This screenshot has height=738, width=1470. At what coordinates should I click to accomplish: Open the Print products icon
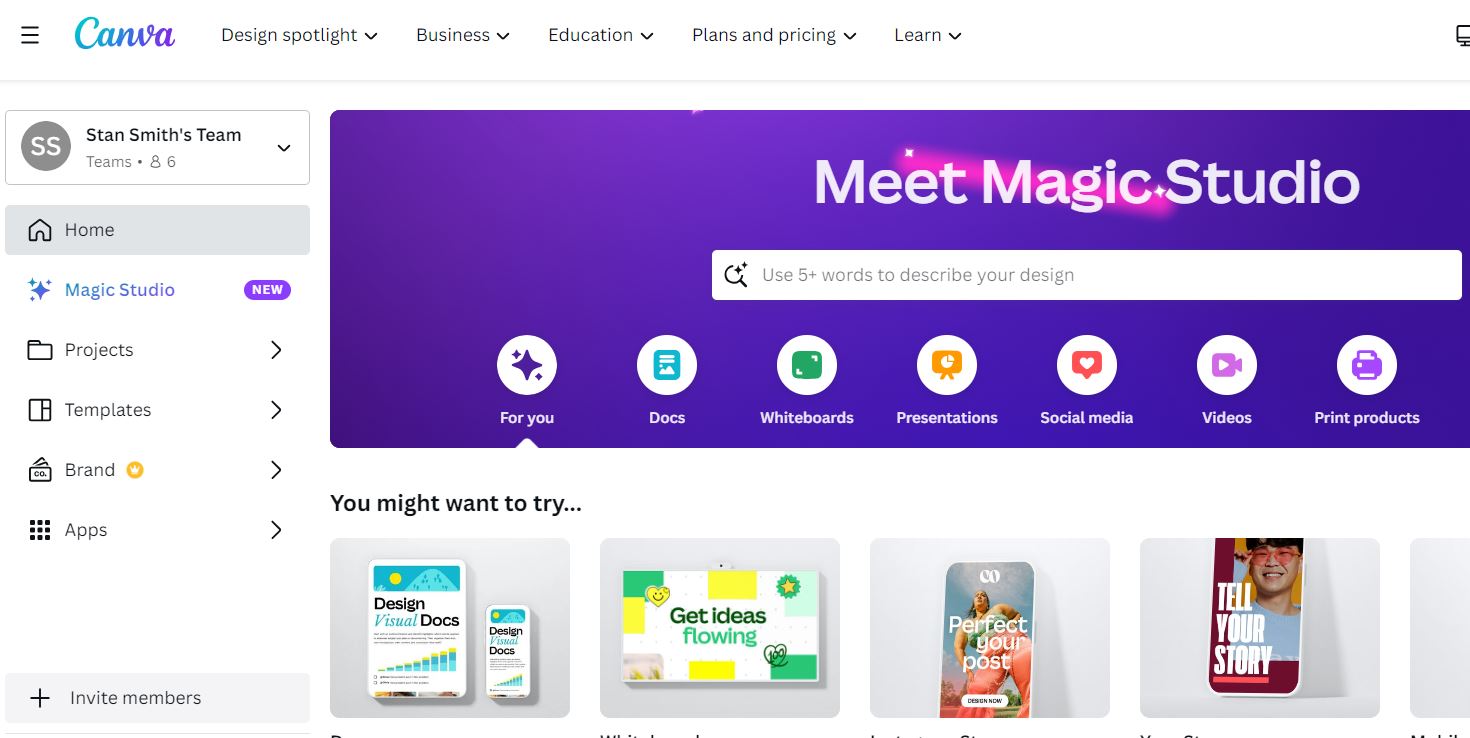[1367, 365]
